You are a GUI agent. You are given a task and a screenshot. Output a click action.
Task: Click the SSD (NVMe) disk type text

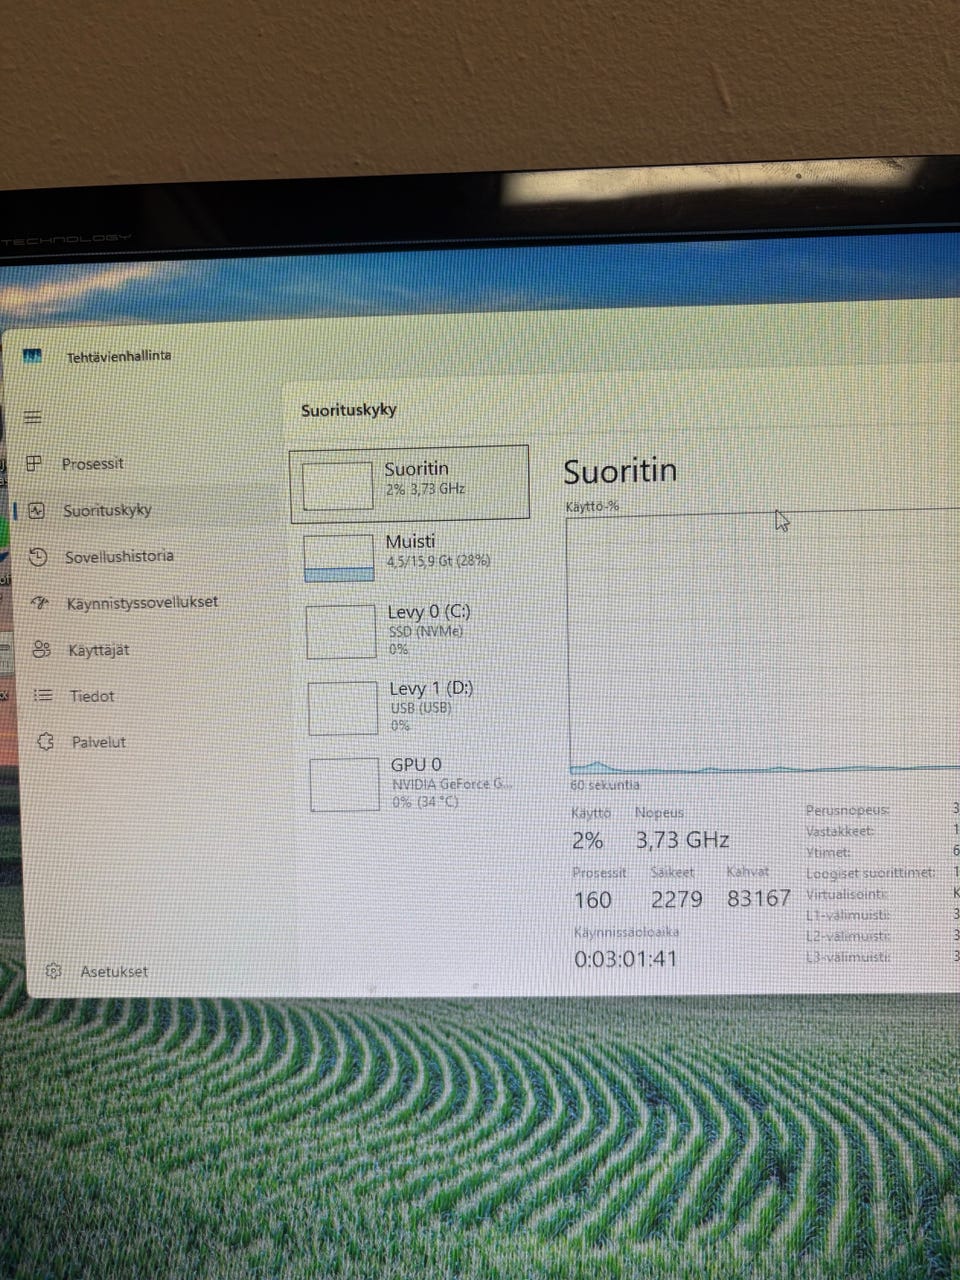click(425, 632)
